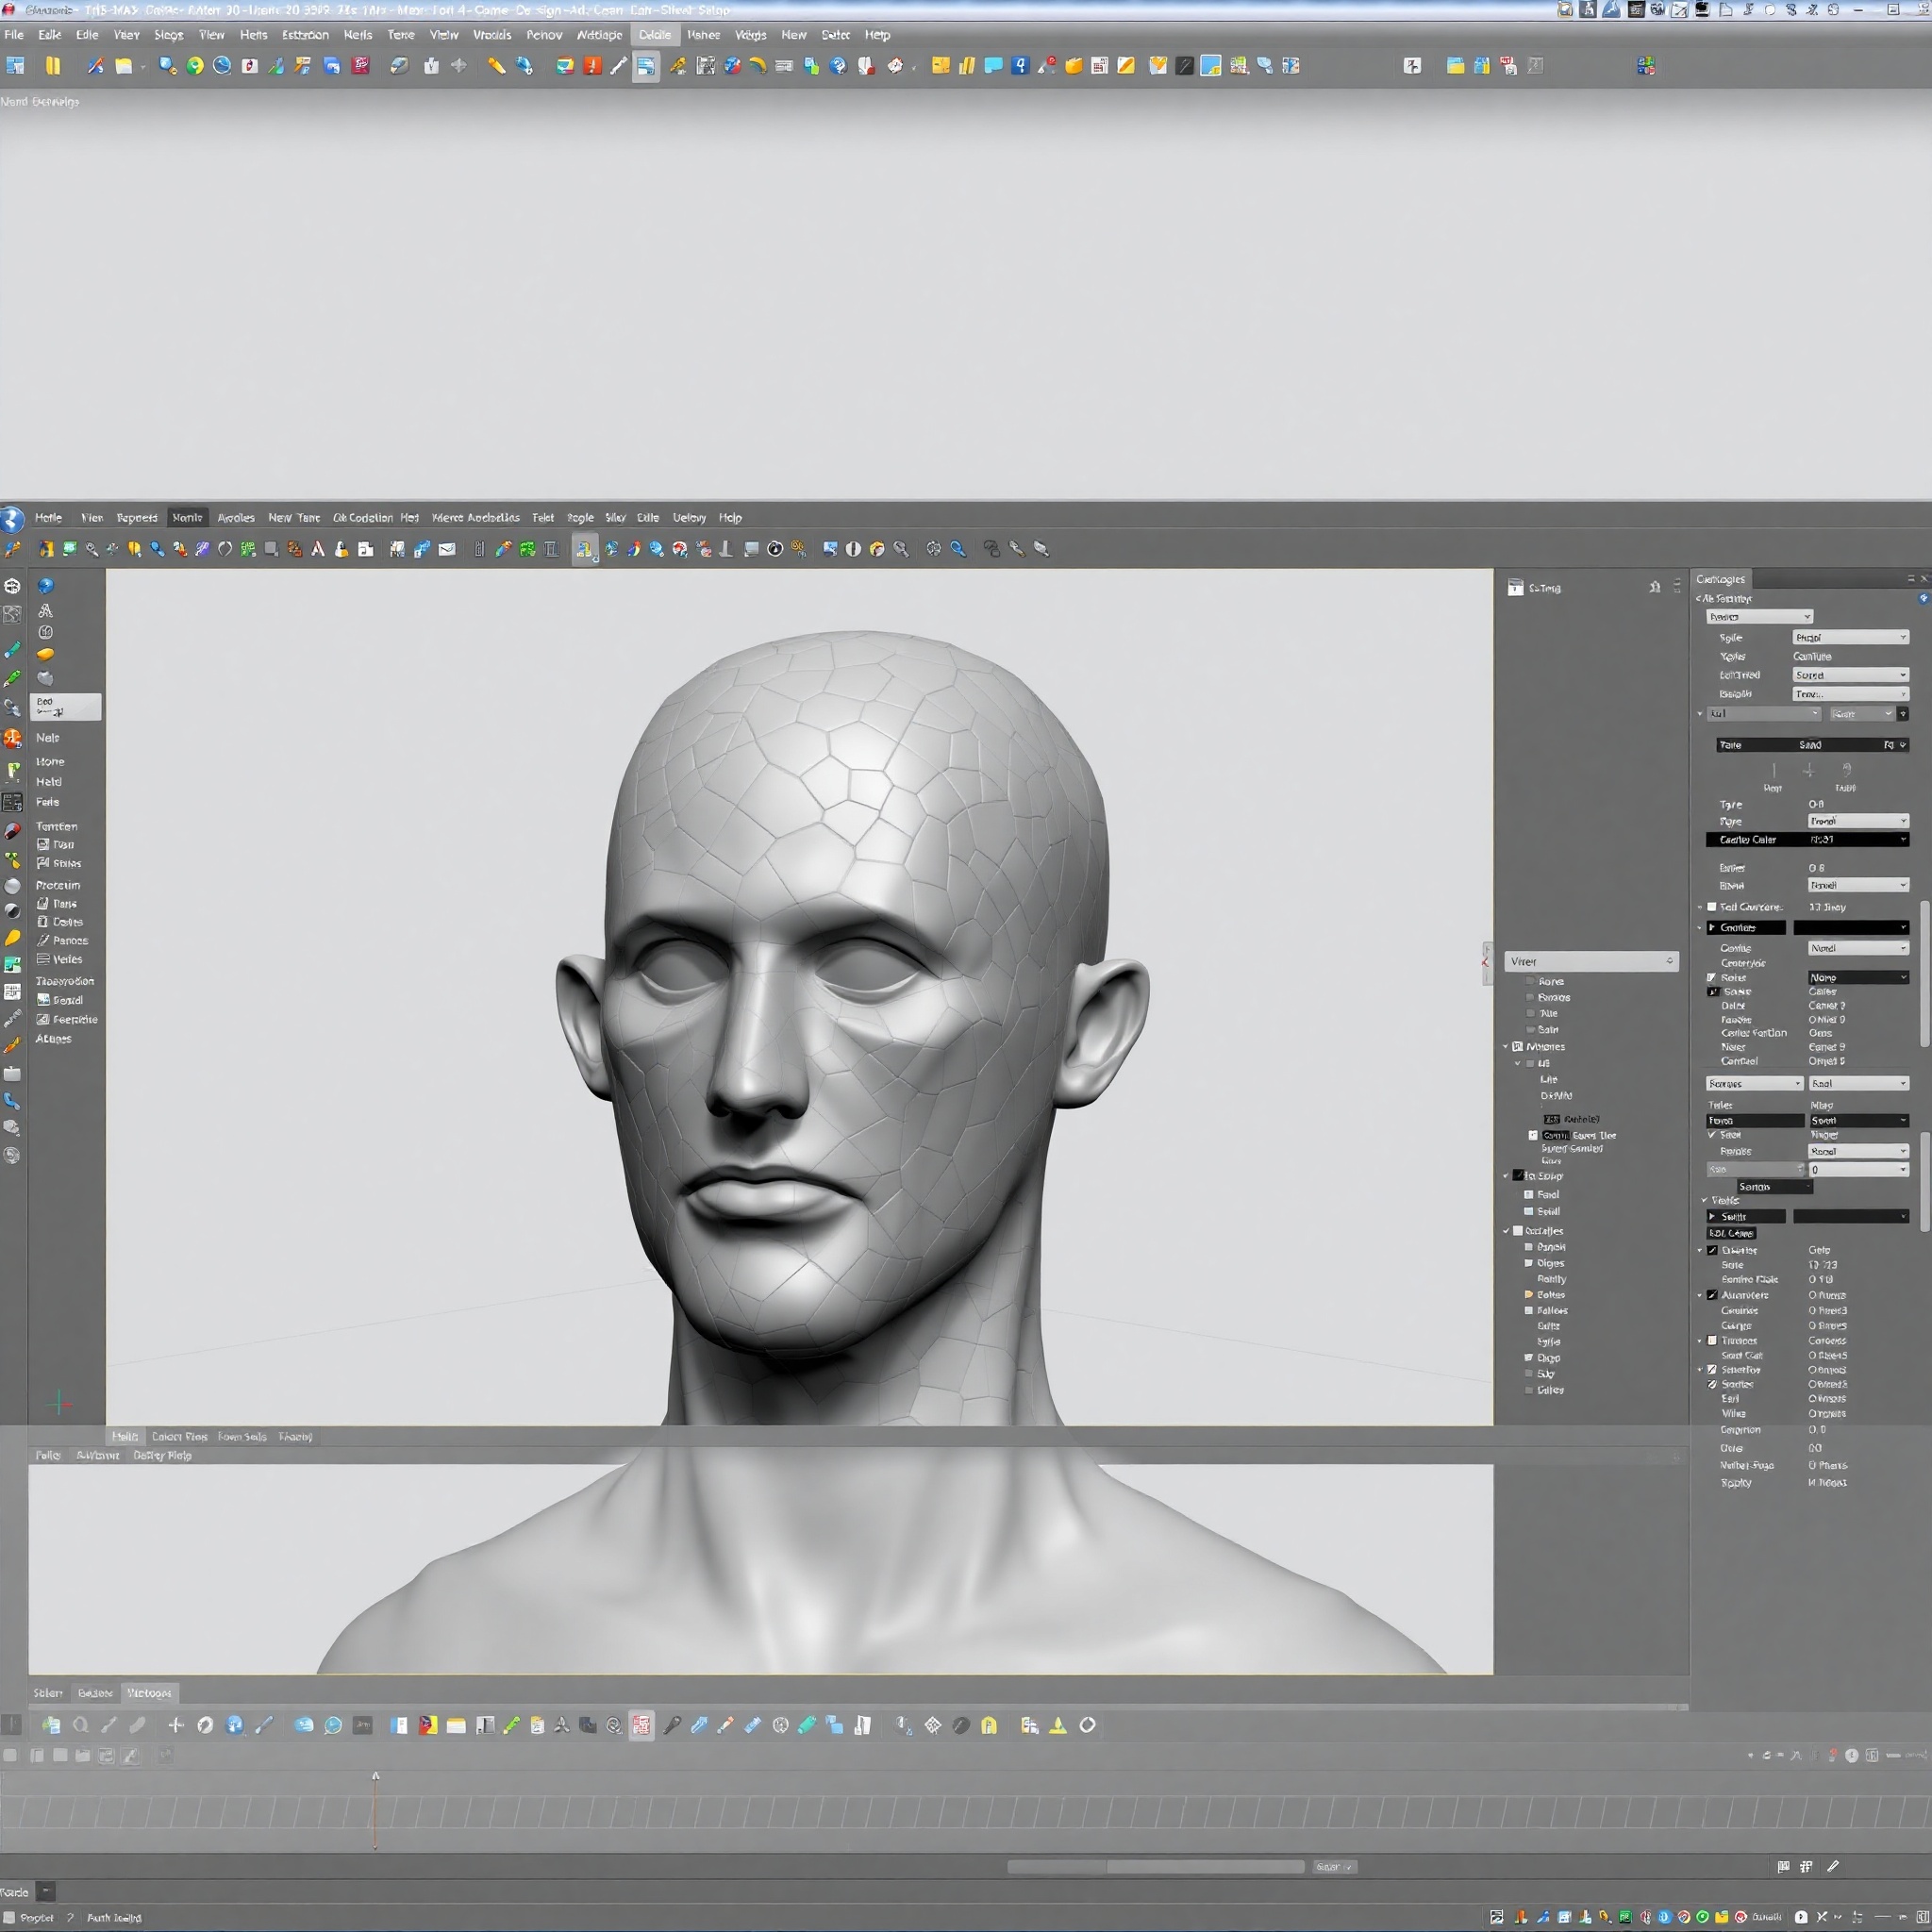Image resolution: width=1932 pixels, height=1932 pixels.
Task: Select the magnifier search tool on the viewport toolbar
Action: point(957,548)
